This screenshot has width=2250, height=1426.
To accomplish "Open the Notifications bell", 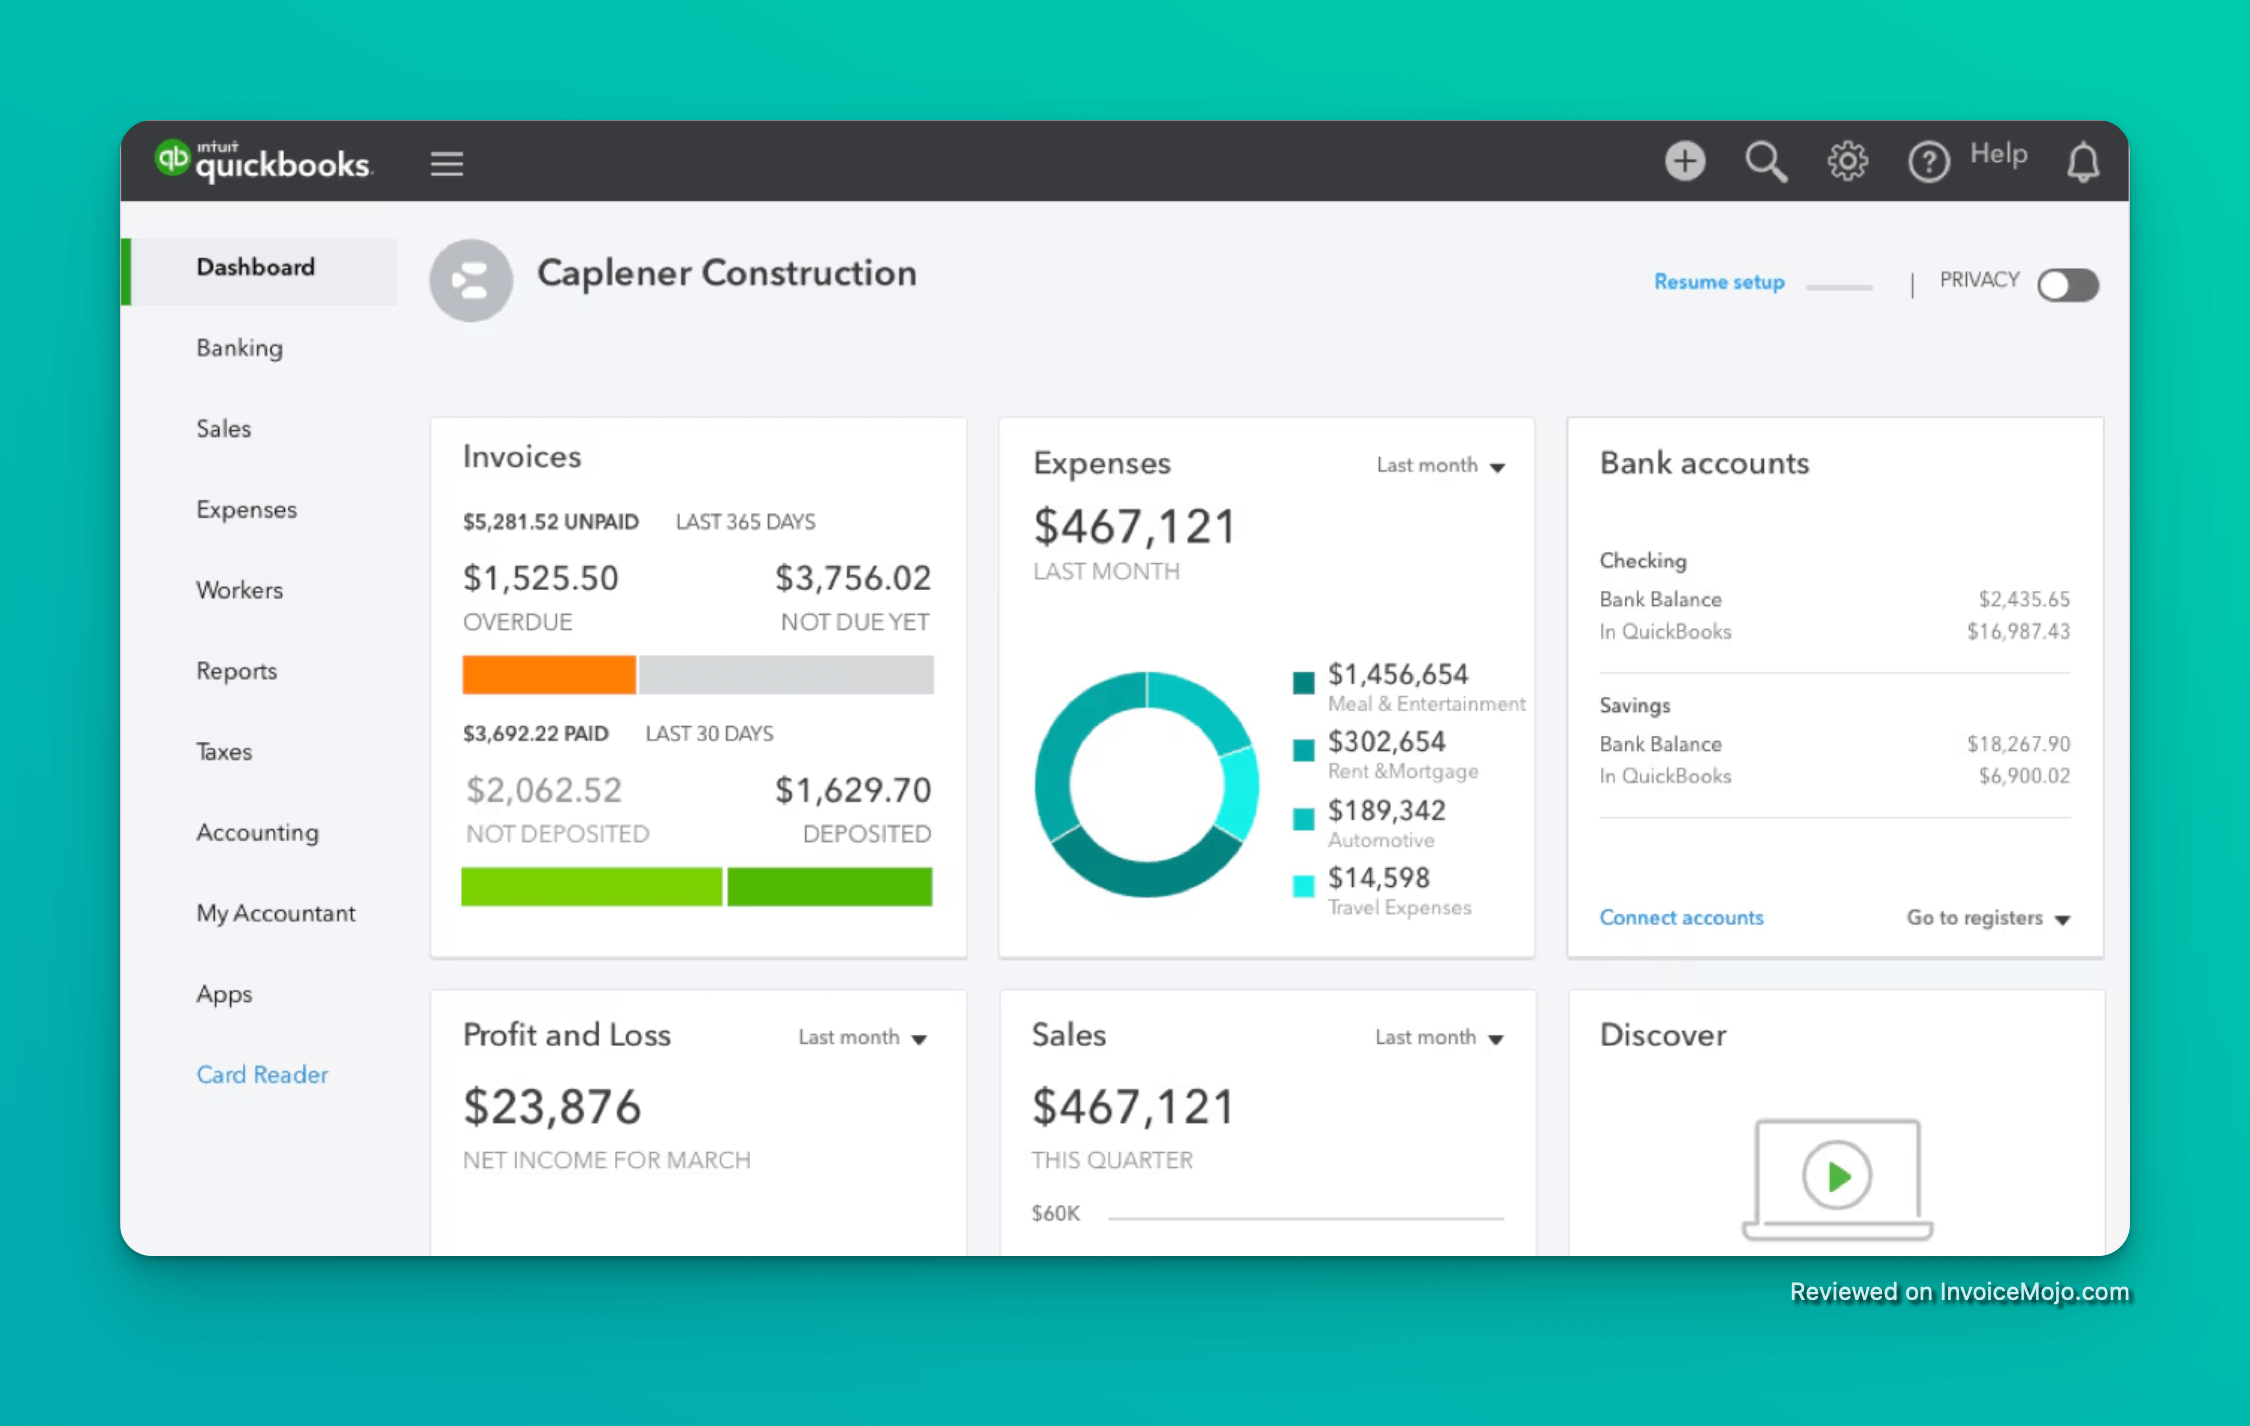I will (x=2083, y=161).
